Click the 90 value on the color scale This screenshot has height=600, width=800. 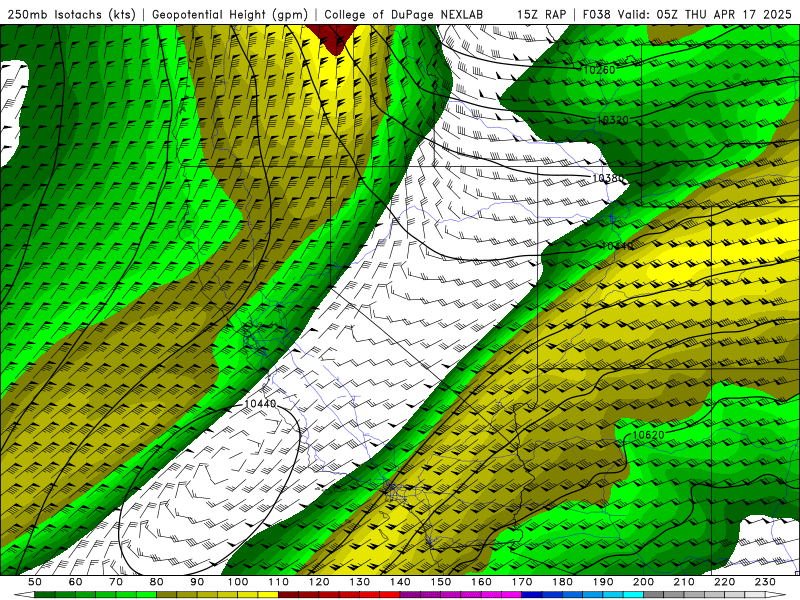(197, 582)
